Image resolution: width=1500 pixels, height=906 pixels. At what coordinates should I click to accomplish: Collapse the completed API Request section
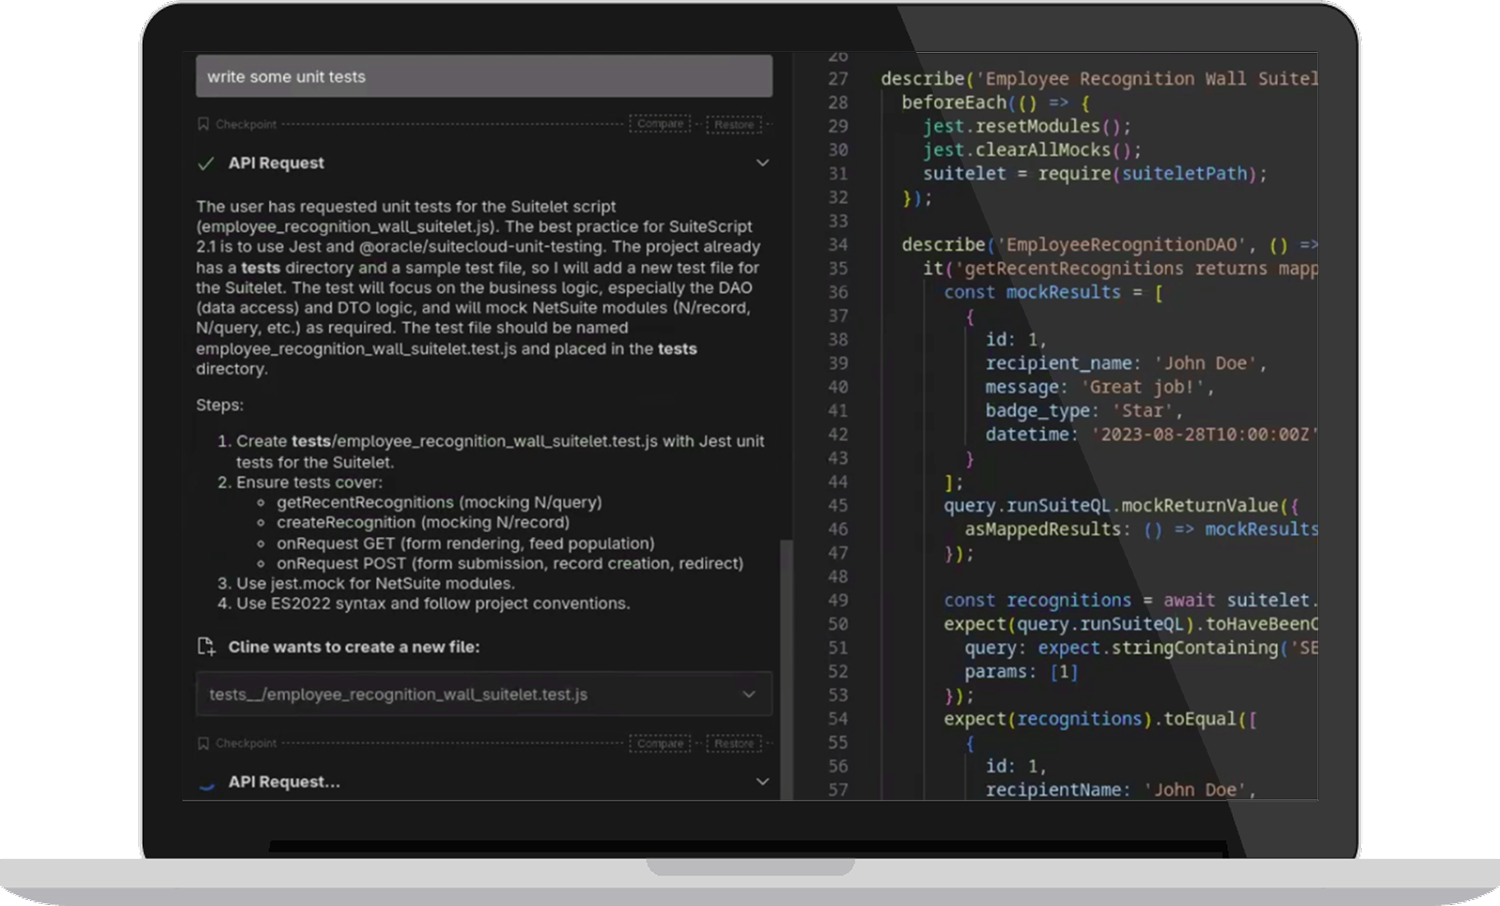[x=763, y=162]
